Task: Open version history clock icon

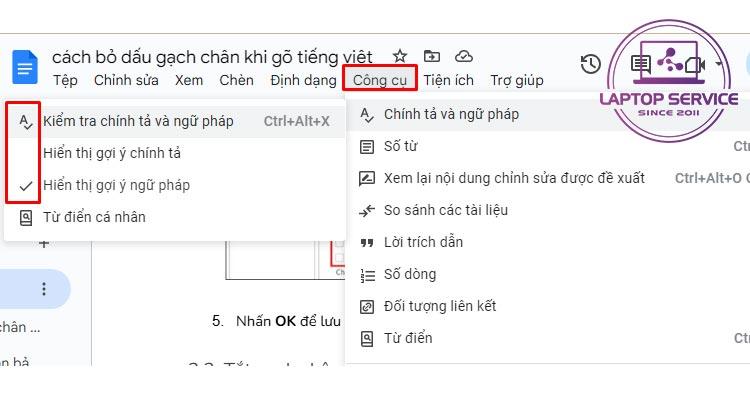Action: [x=591, y=64]
